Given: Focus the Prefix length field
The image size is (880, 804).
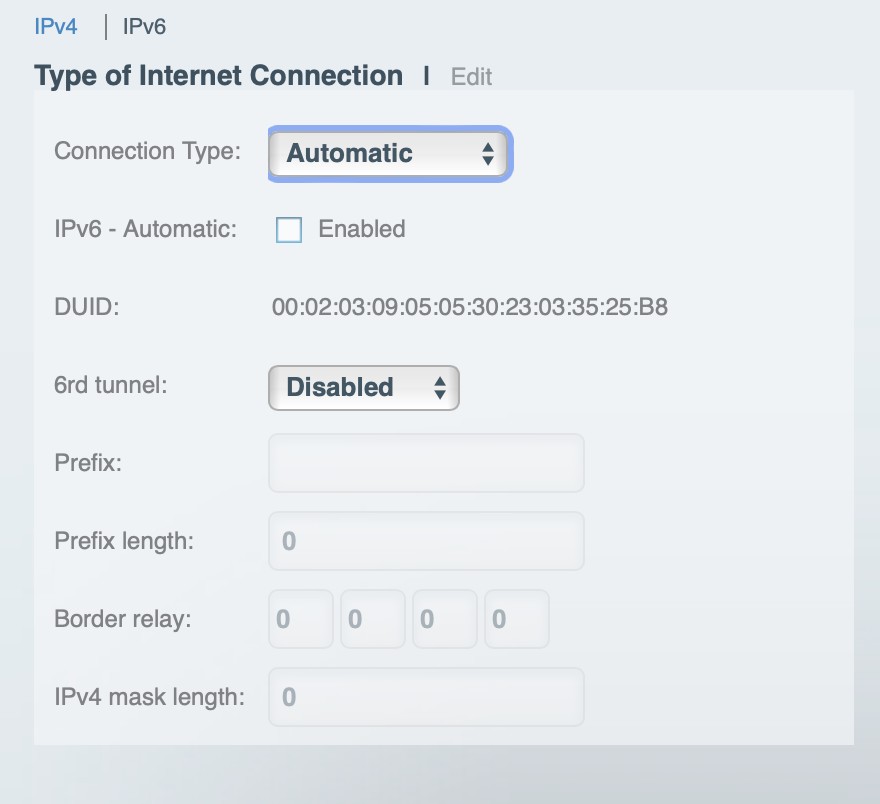Looking at the screenshot, I should (x=426, y=541).
